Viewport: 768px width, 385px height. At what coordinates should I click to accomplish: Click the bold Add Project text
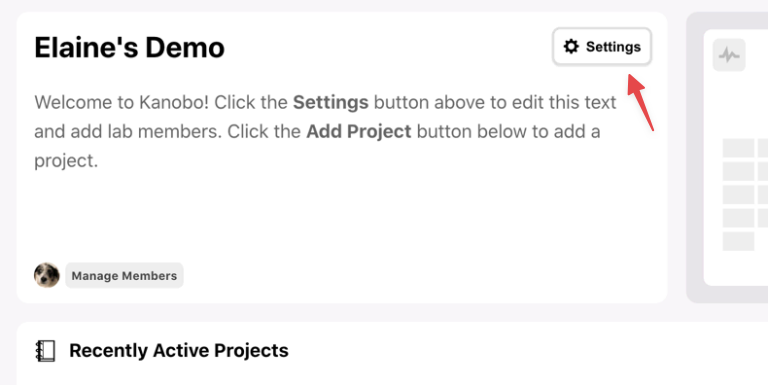coord(359,131)
